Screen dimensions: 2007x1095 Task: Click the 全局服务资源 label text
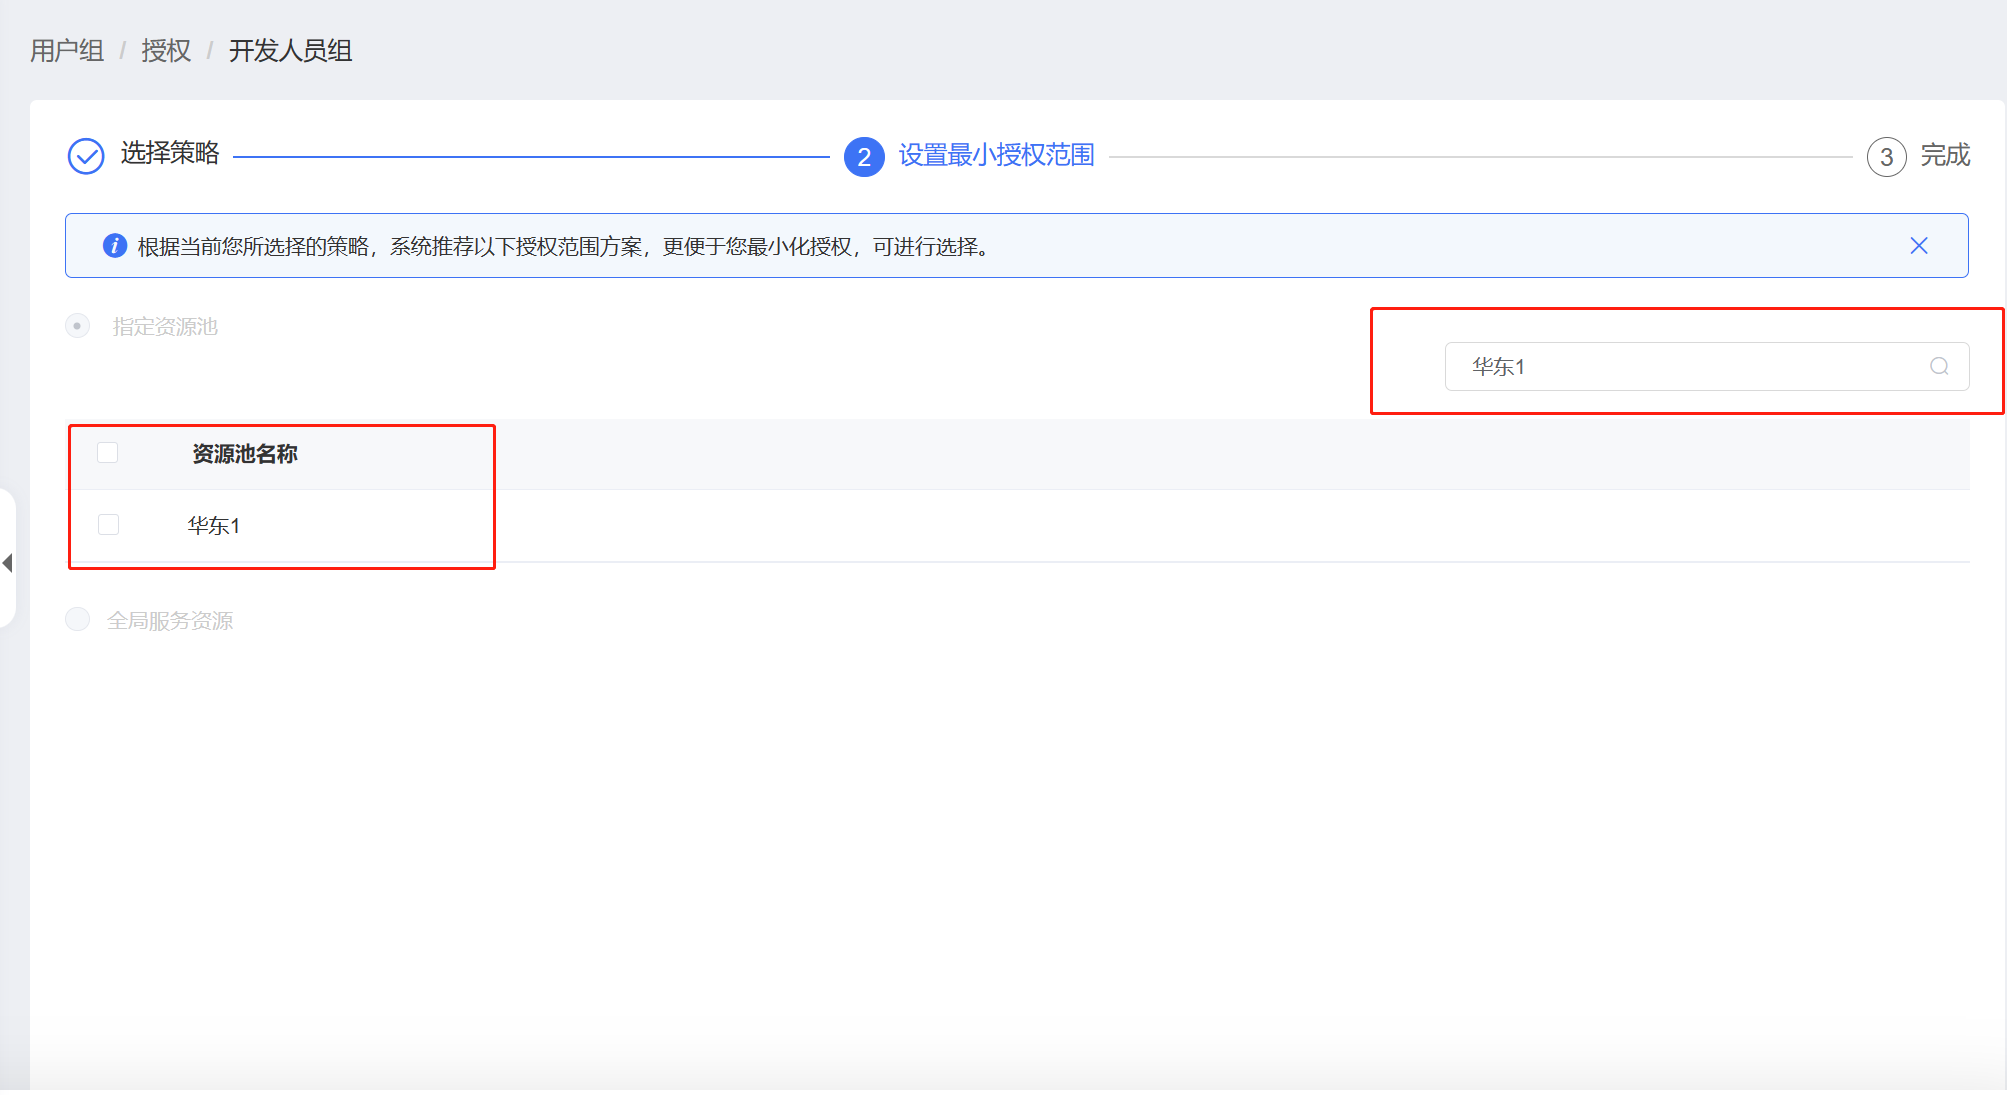[x=170, y=621]
